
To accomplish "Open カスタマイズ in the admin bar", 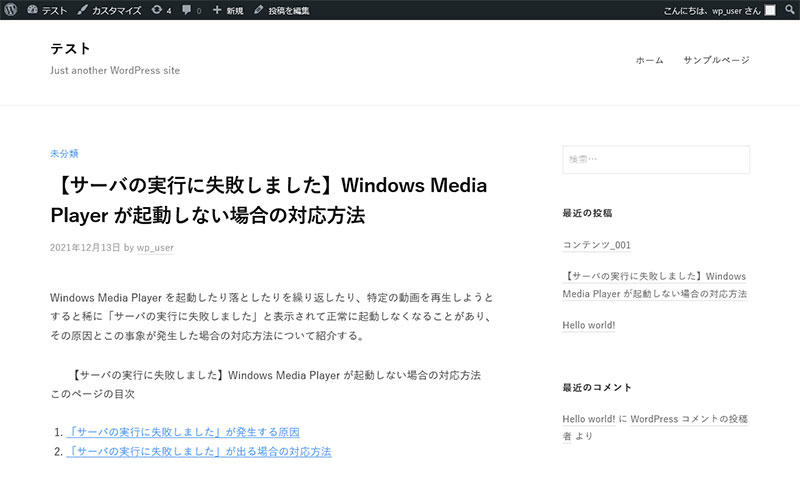I will (116, 10).
